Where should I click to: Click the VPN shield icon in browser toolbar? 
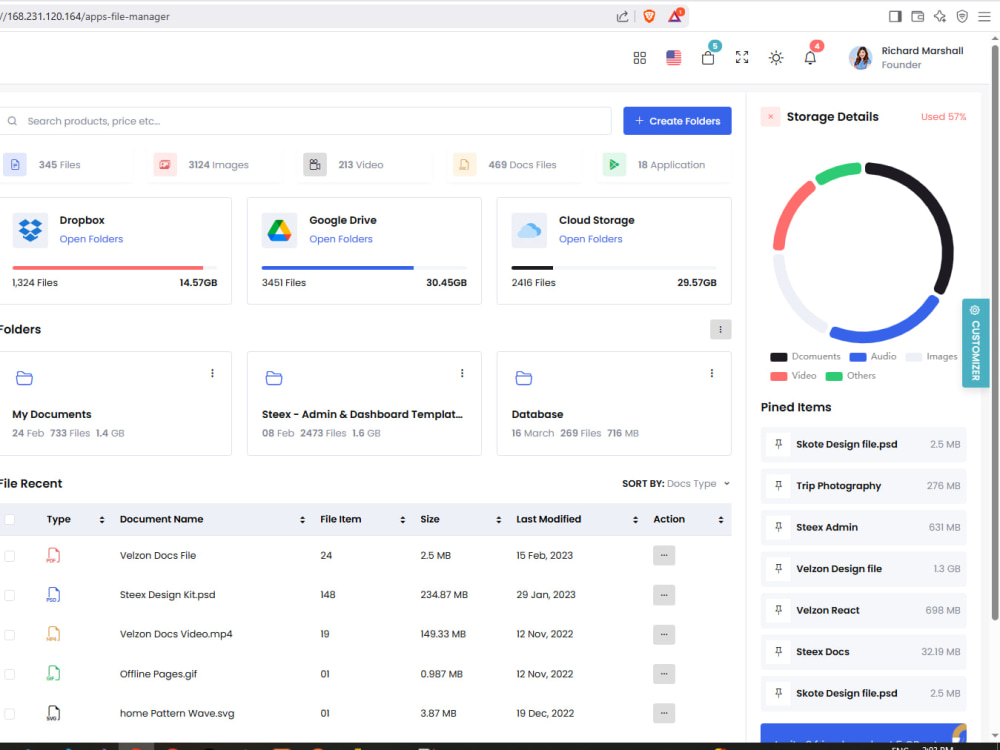click(962, 17)
